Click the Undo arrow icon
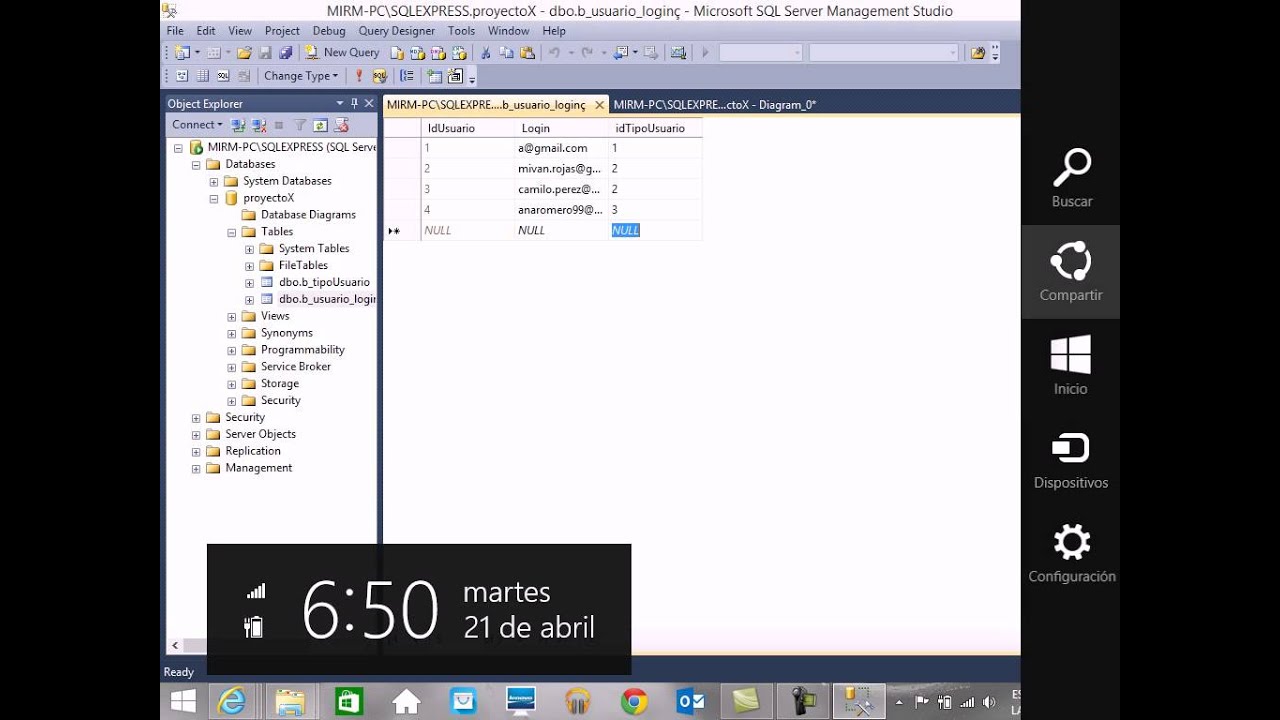This screenshot has height=720, width=1280. [554, 52]
